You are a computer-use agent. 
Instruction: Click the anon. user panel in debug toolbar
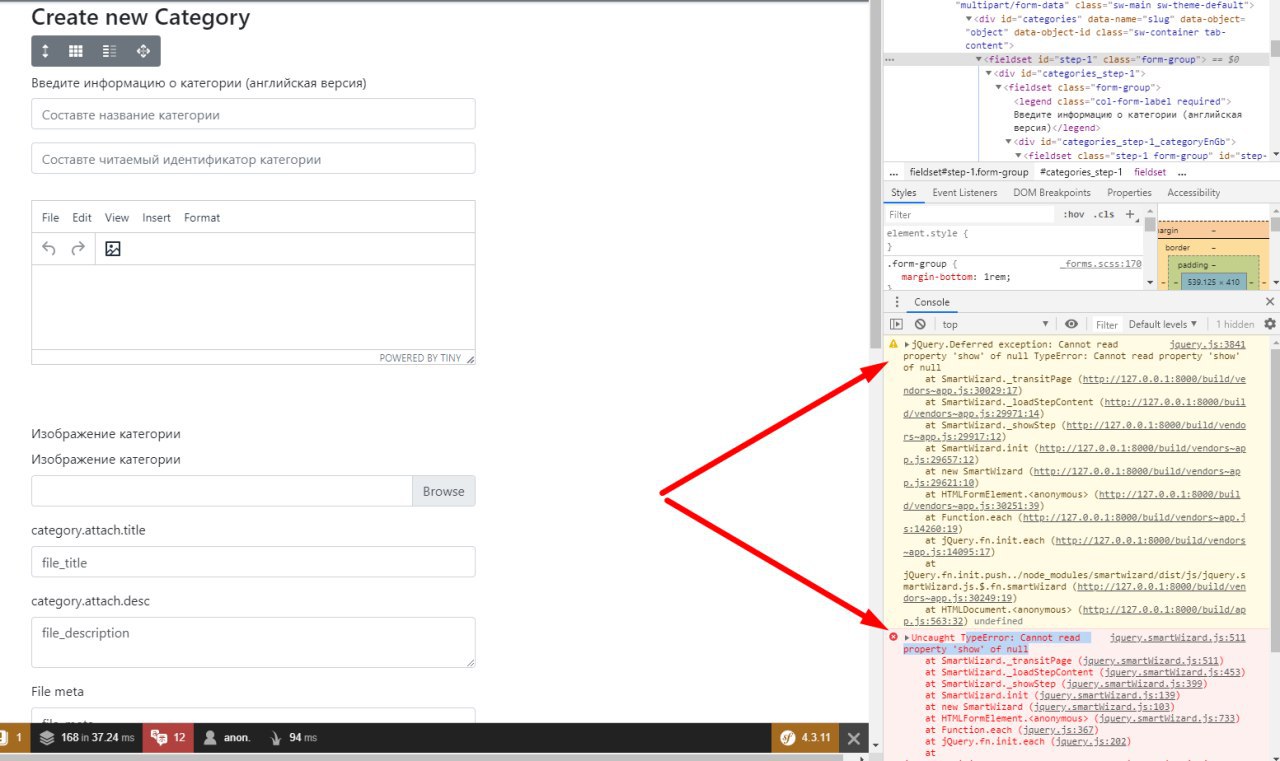(x=227, y=738)
